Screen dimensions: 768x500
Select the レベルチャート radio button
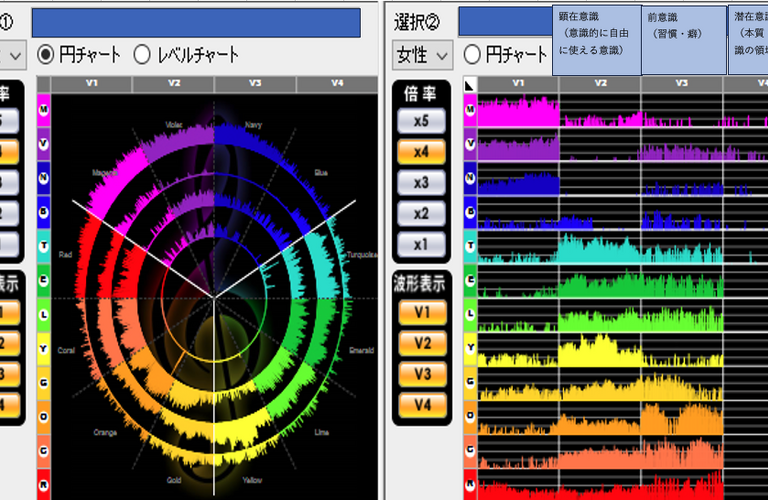click(x=142, y=54)
